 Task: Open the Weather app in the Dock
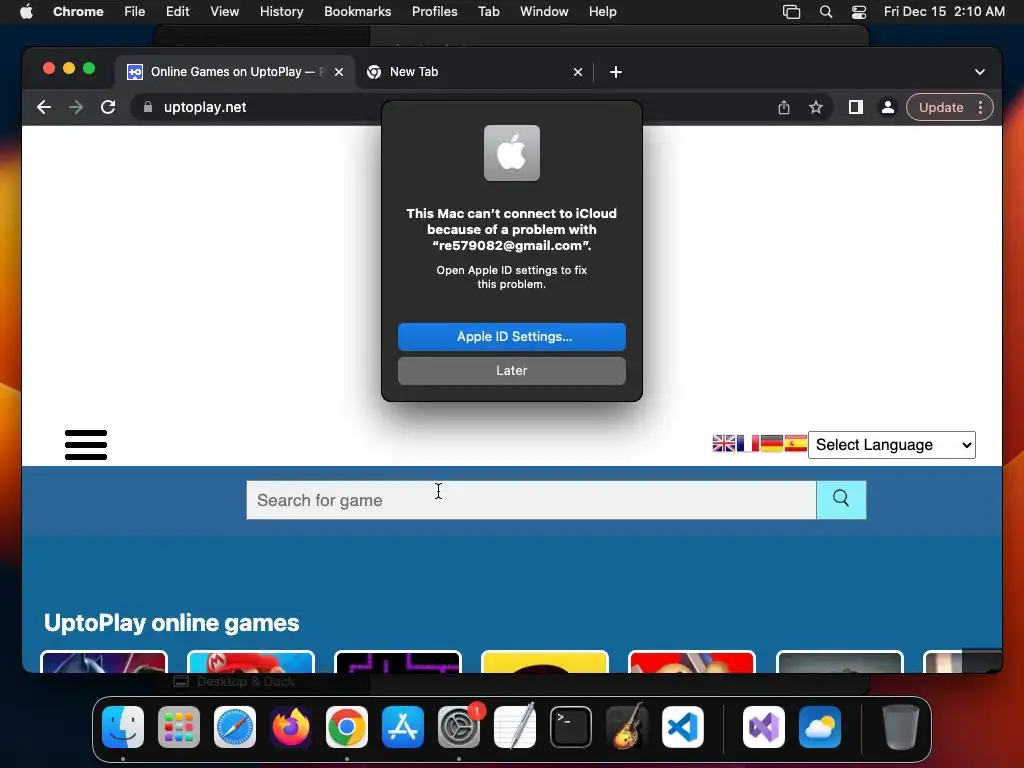(820, 727)
